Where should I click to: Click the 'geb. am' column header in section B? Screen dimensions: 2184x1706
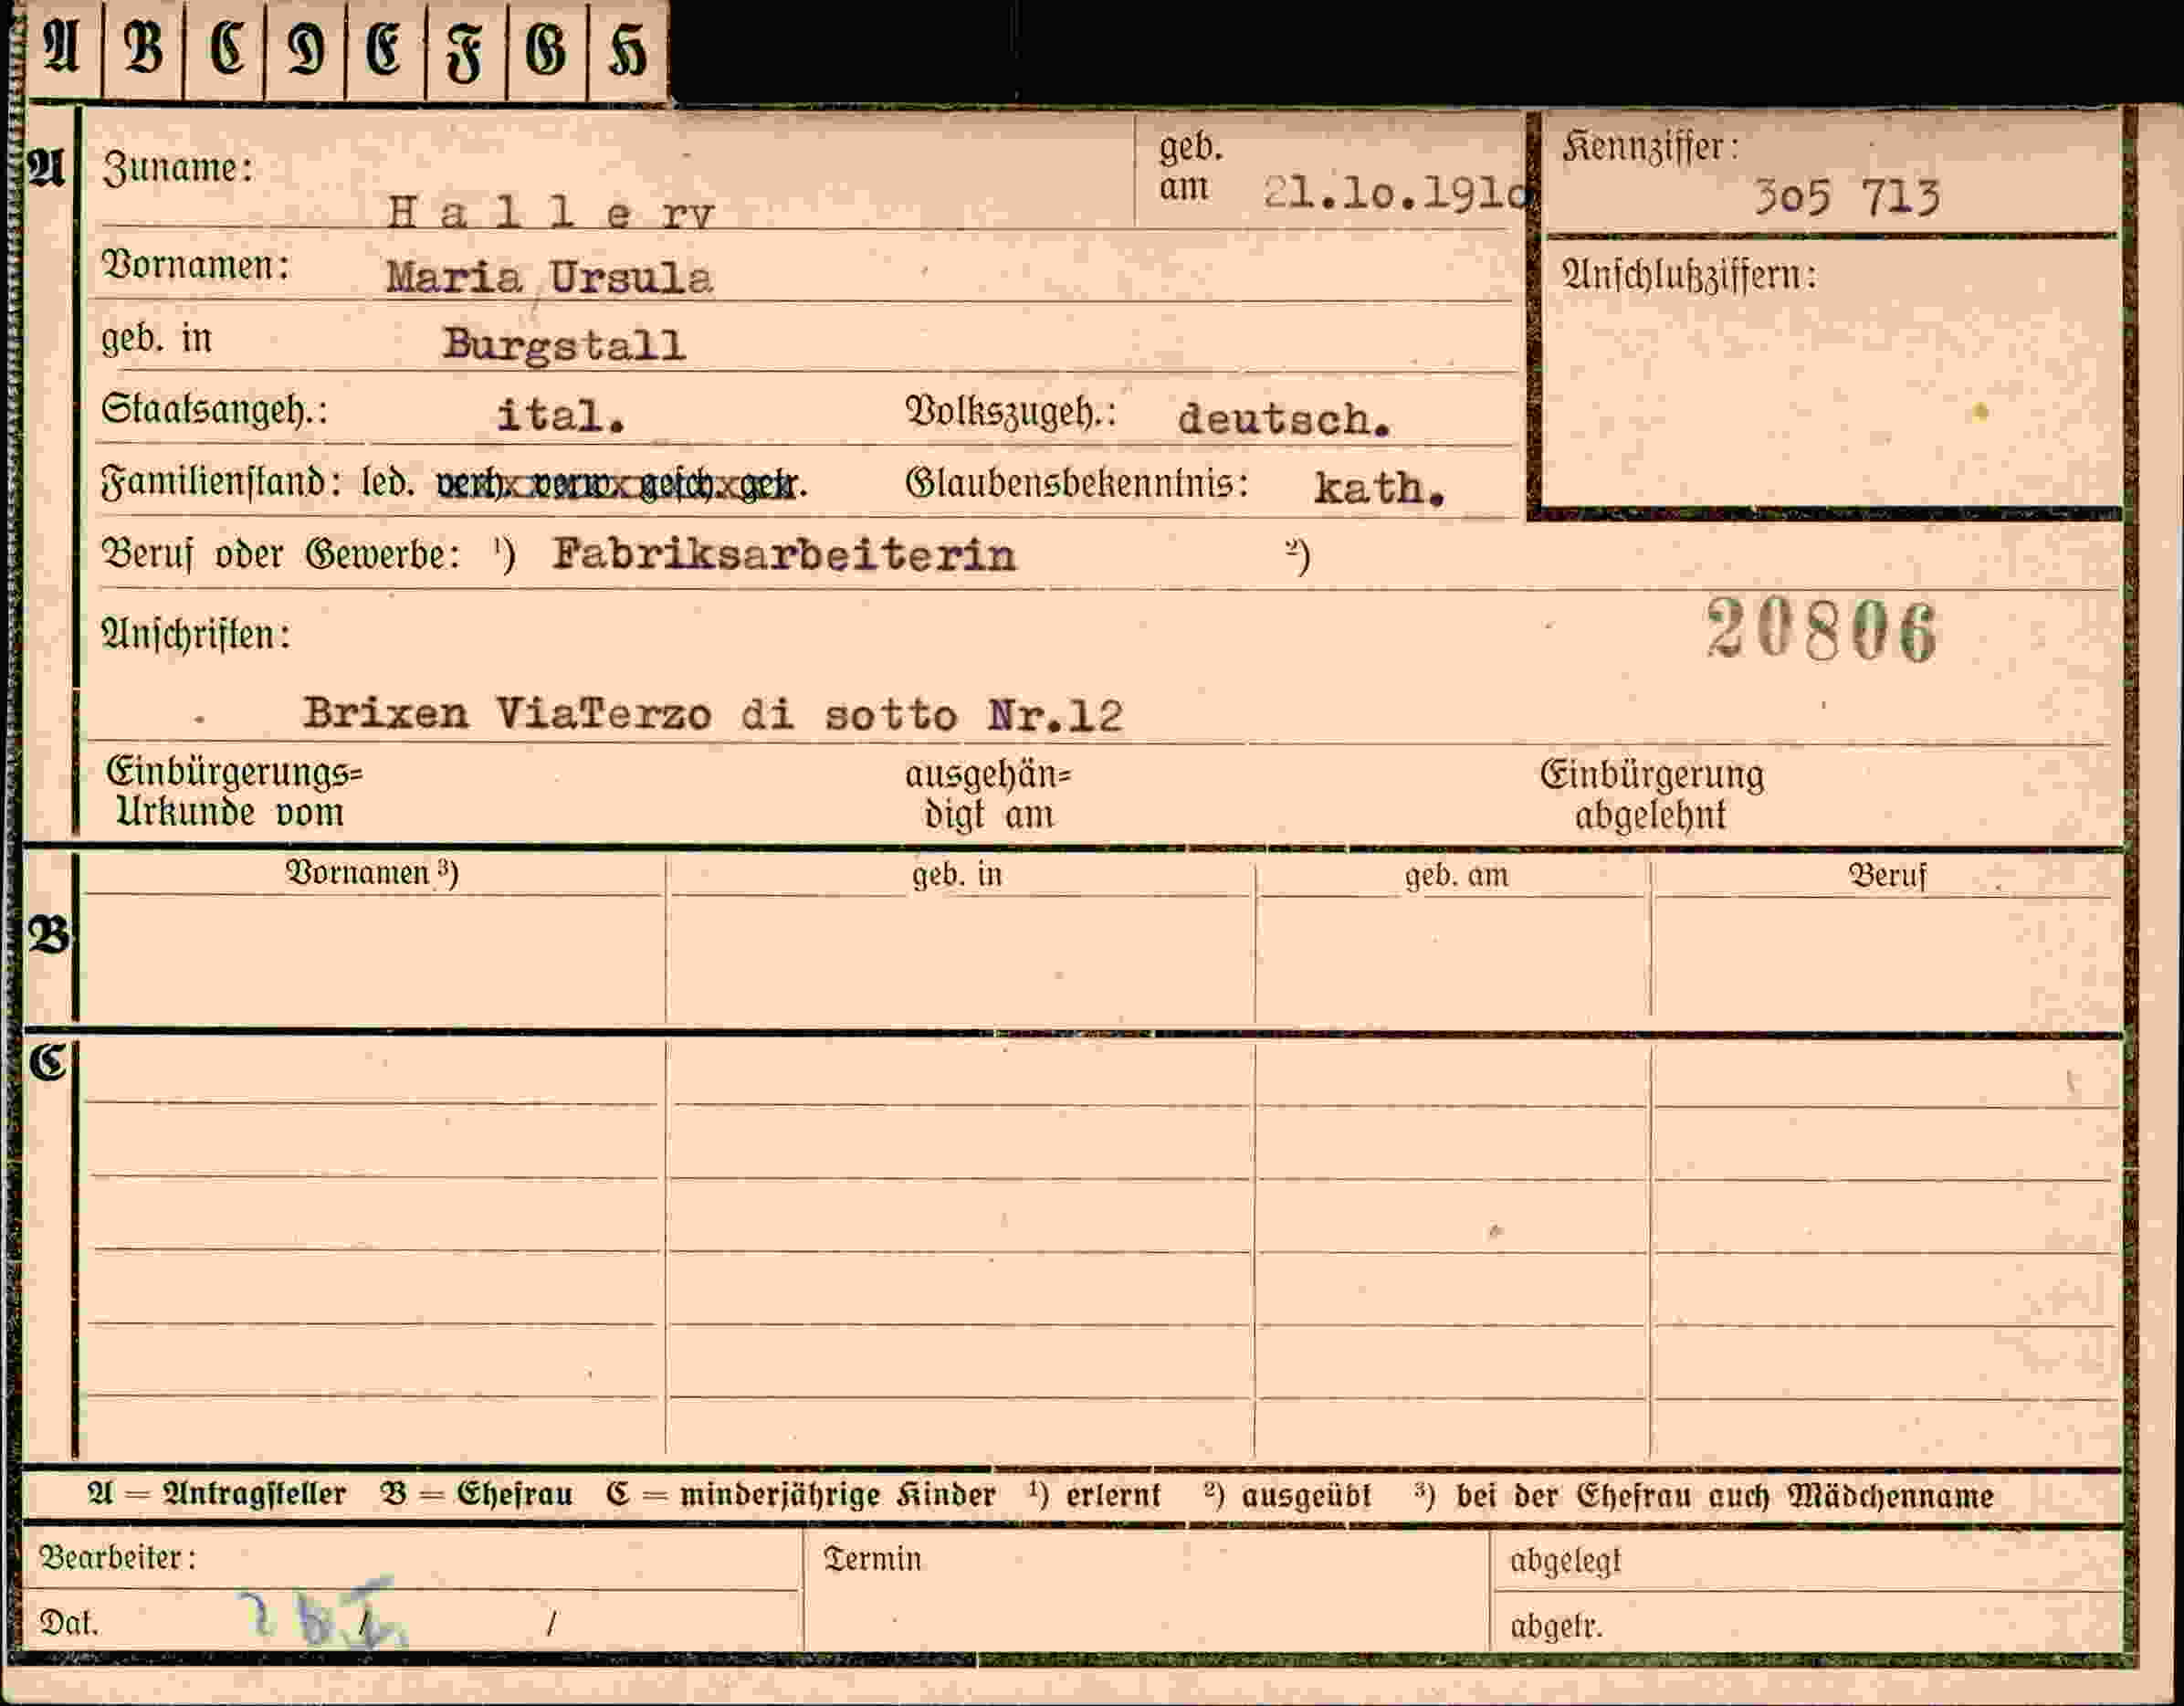[x=1456, y=875]
